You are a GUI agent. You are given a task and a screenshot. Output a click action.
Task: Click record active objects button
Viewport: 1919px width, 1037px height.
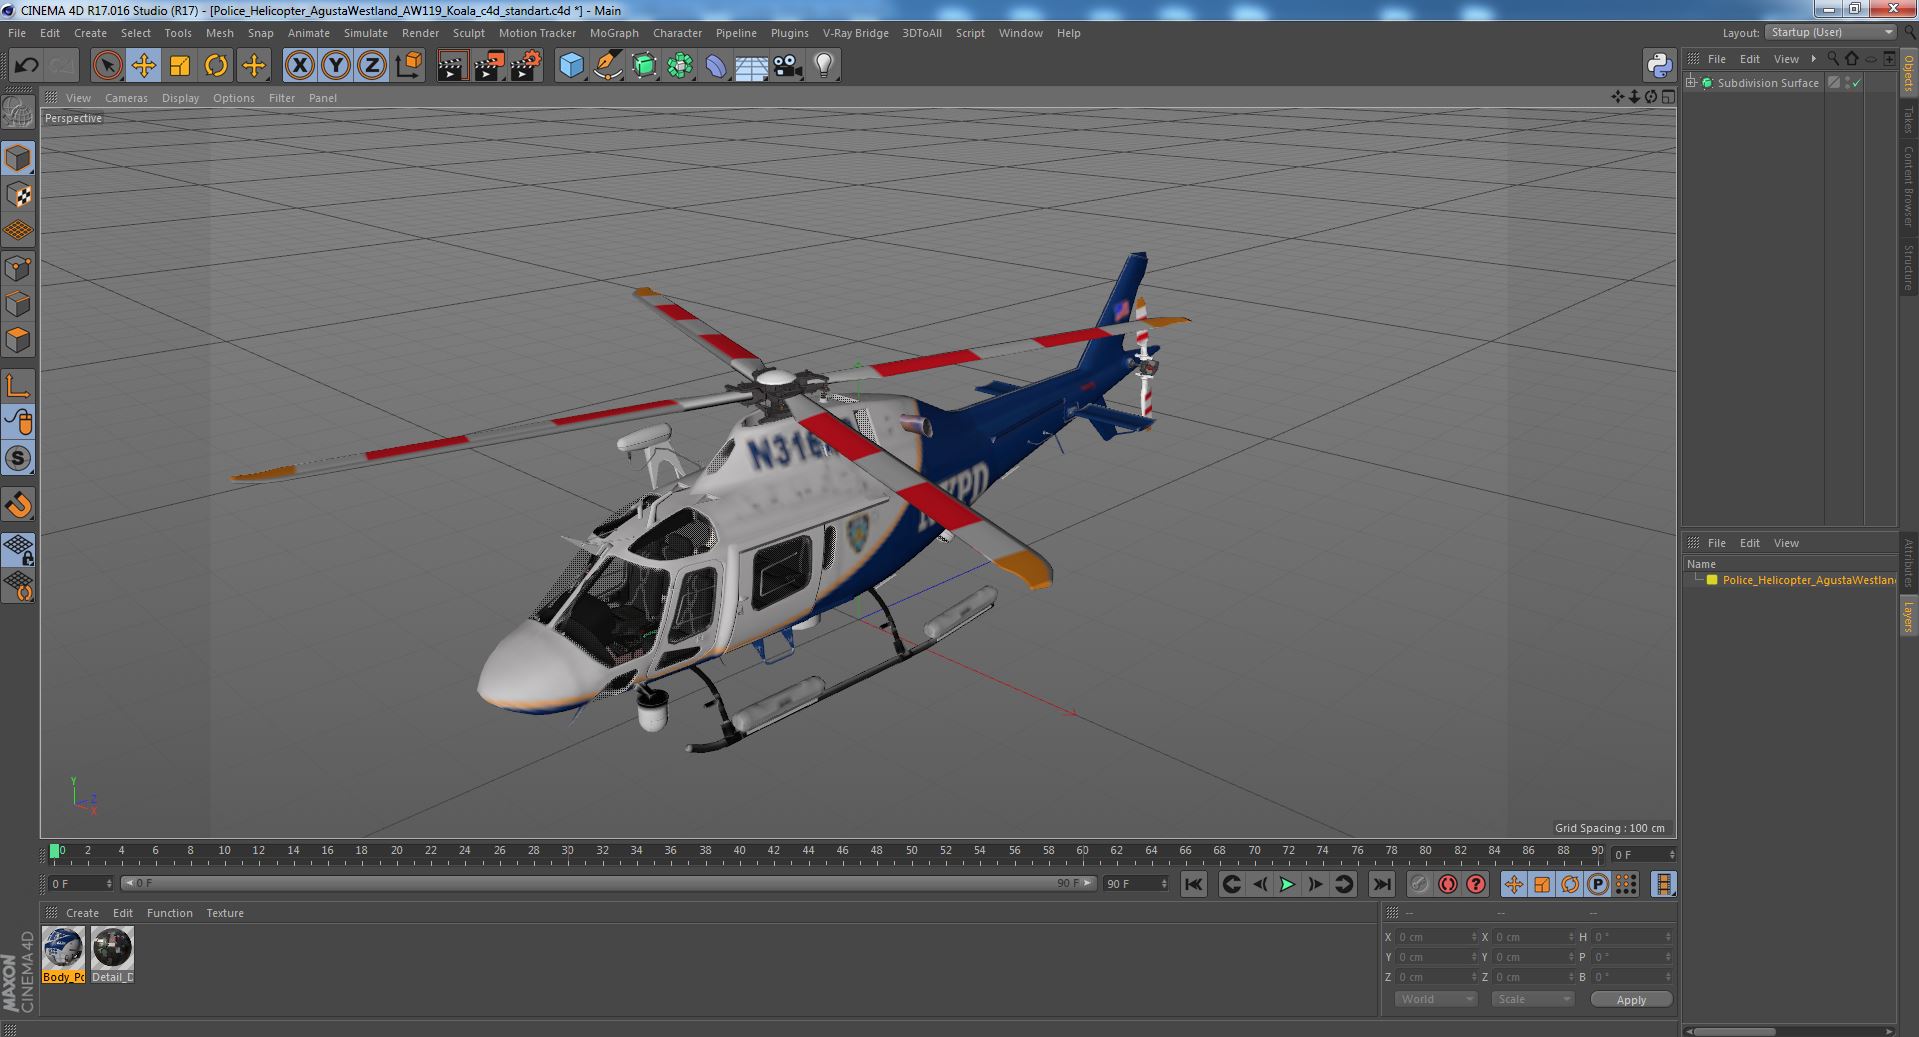point(1419,884)
